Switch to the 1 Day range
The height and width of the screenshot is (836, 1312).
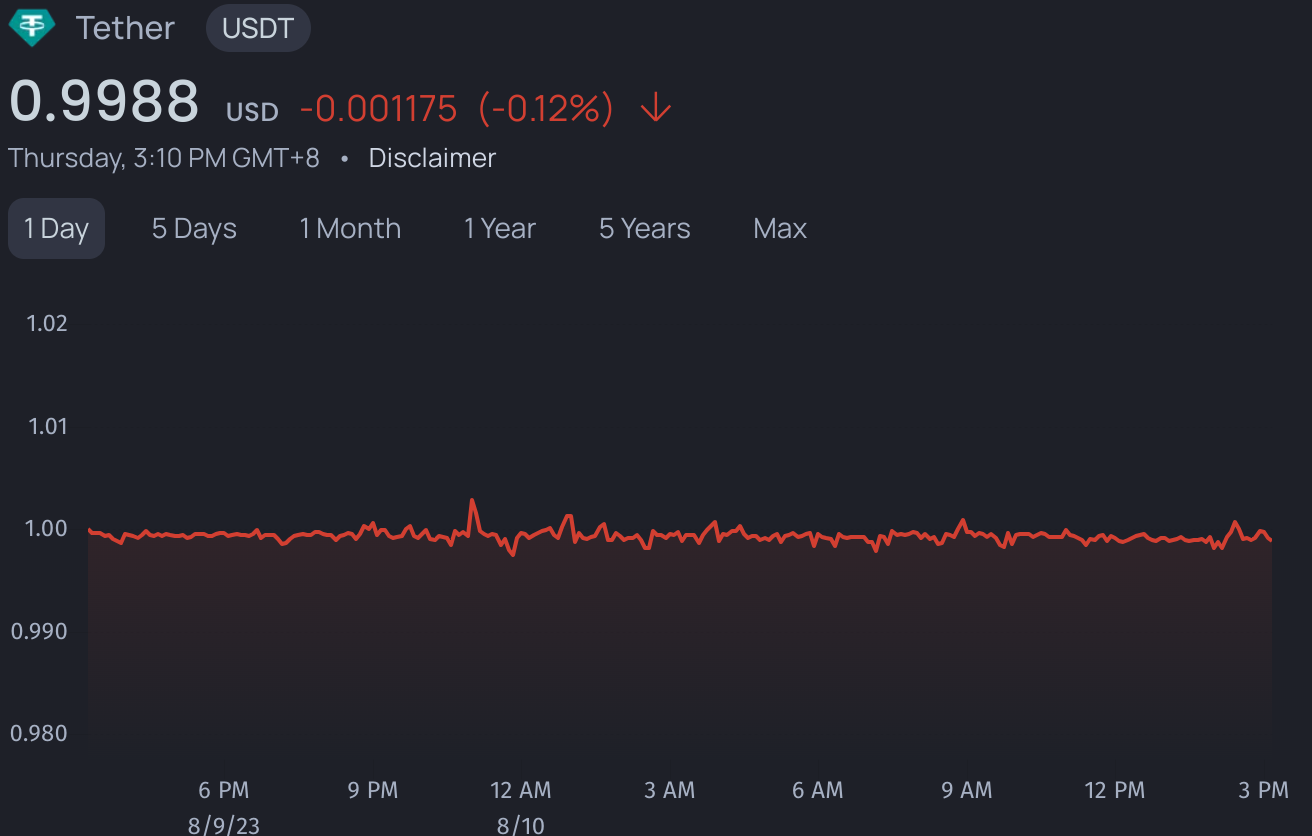(57, 228)
